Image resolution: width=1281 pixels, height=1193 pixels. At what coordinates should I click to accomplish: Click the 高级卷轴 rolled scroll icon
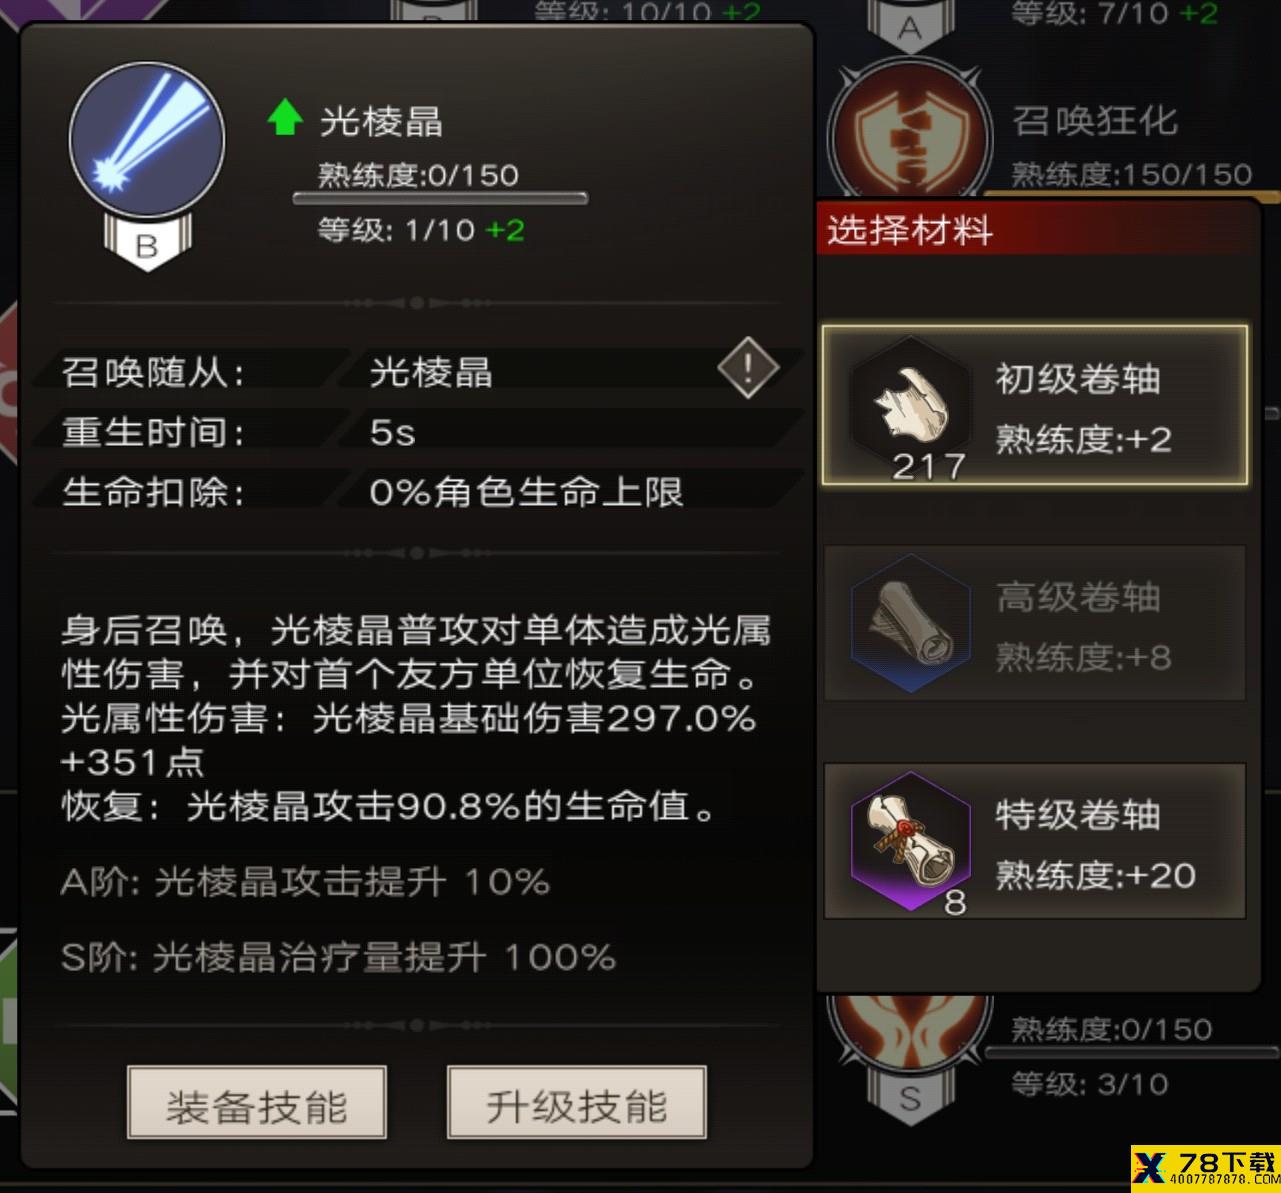[x=911, y=623]
